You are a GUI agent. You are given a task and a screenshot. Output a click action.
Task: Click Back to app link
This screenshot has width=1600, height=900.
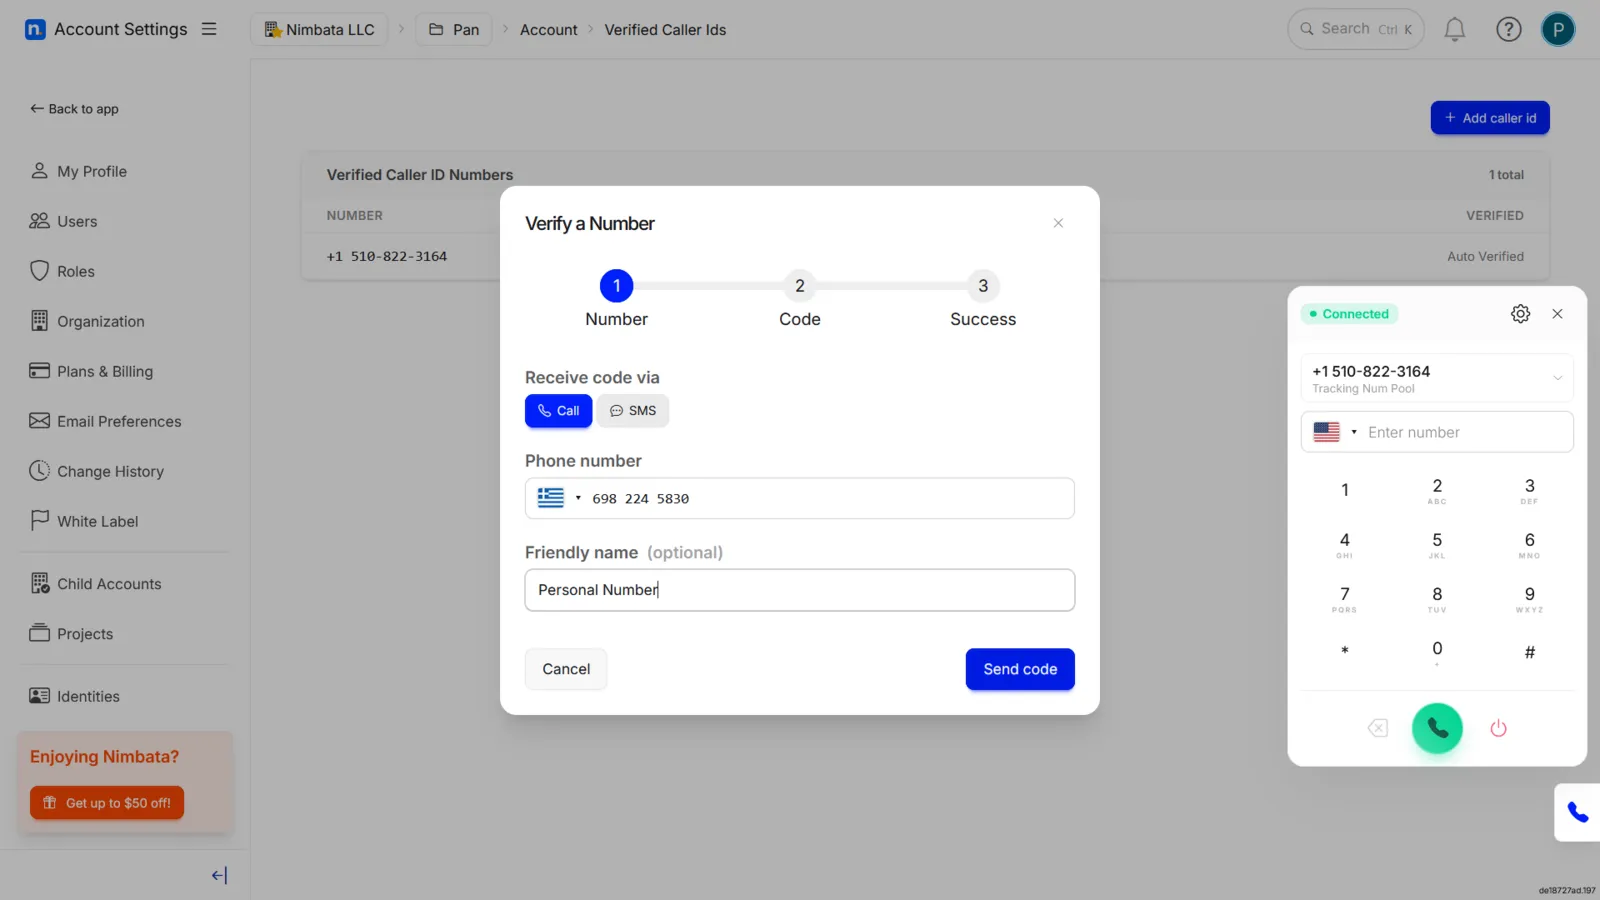(x=74, y=109)
